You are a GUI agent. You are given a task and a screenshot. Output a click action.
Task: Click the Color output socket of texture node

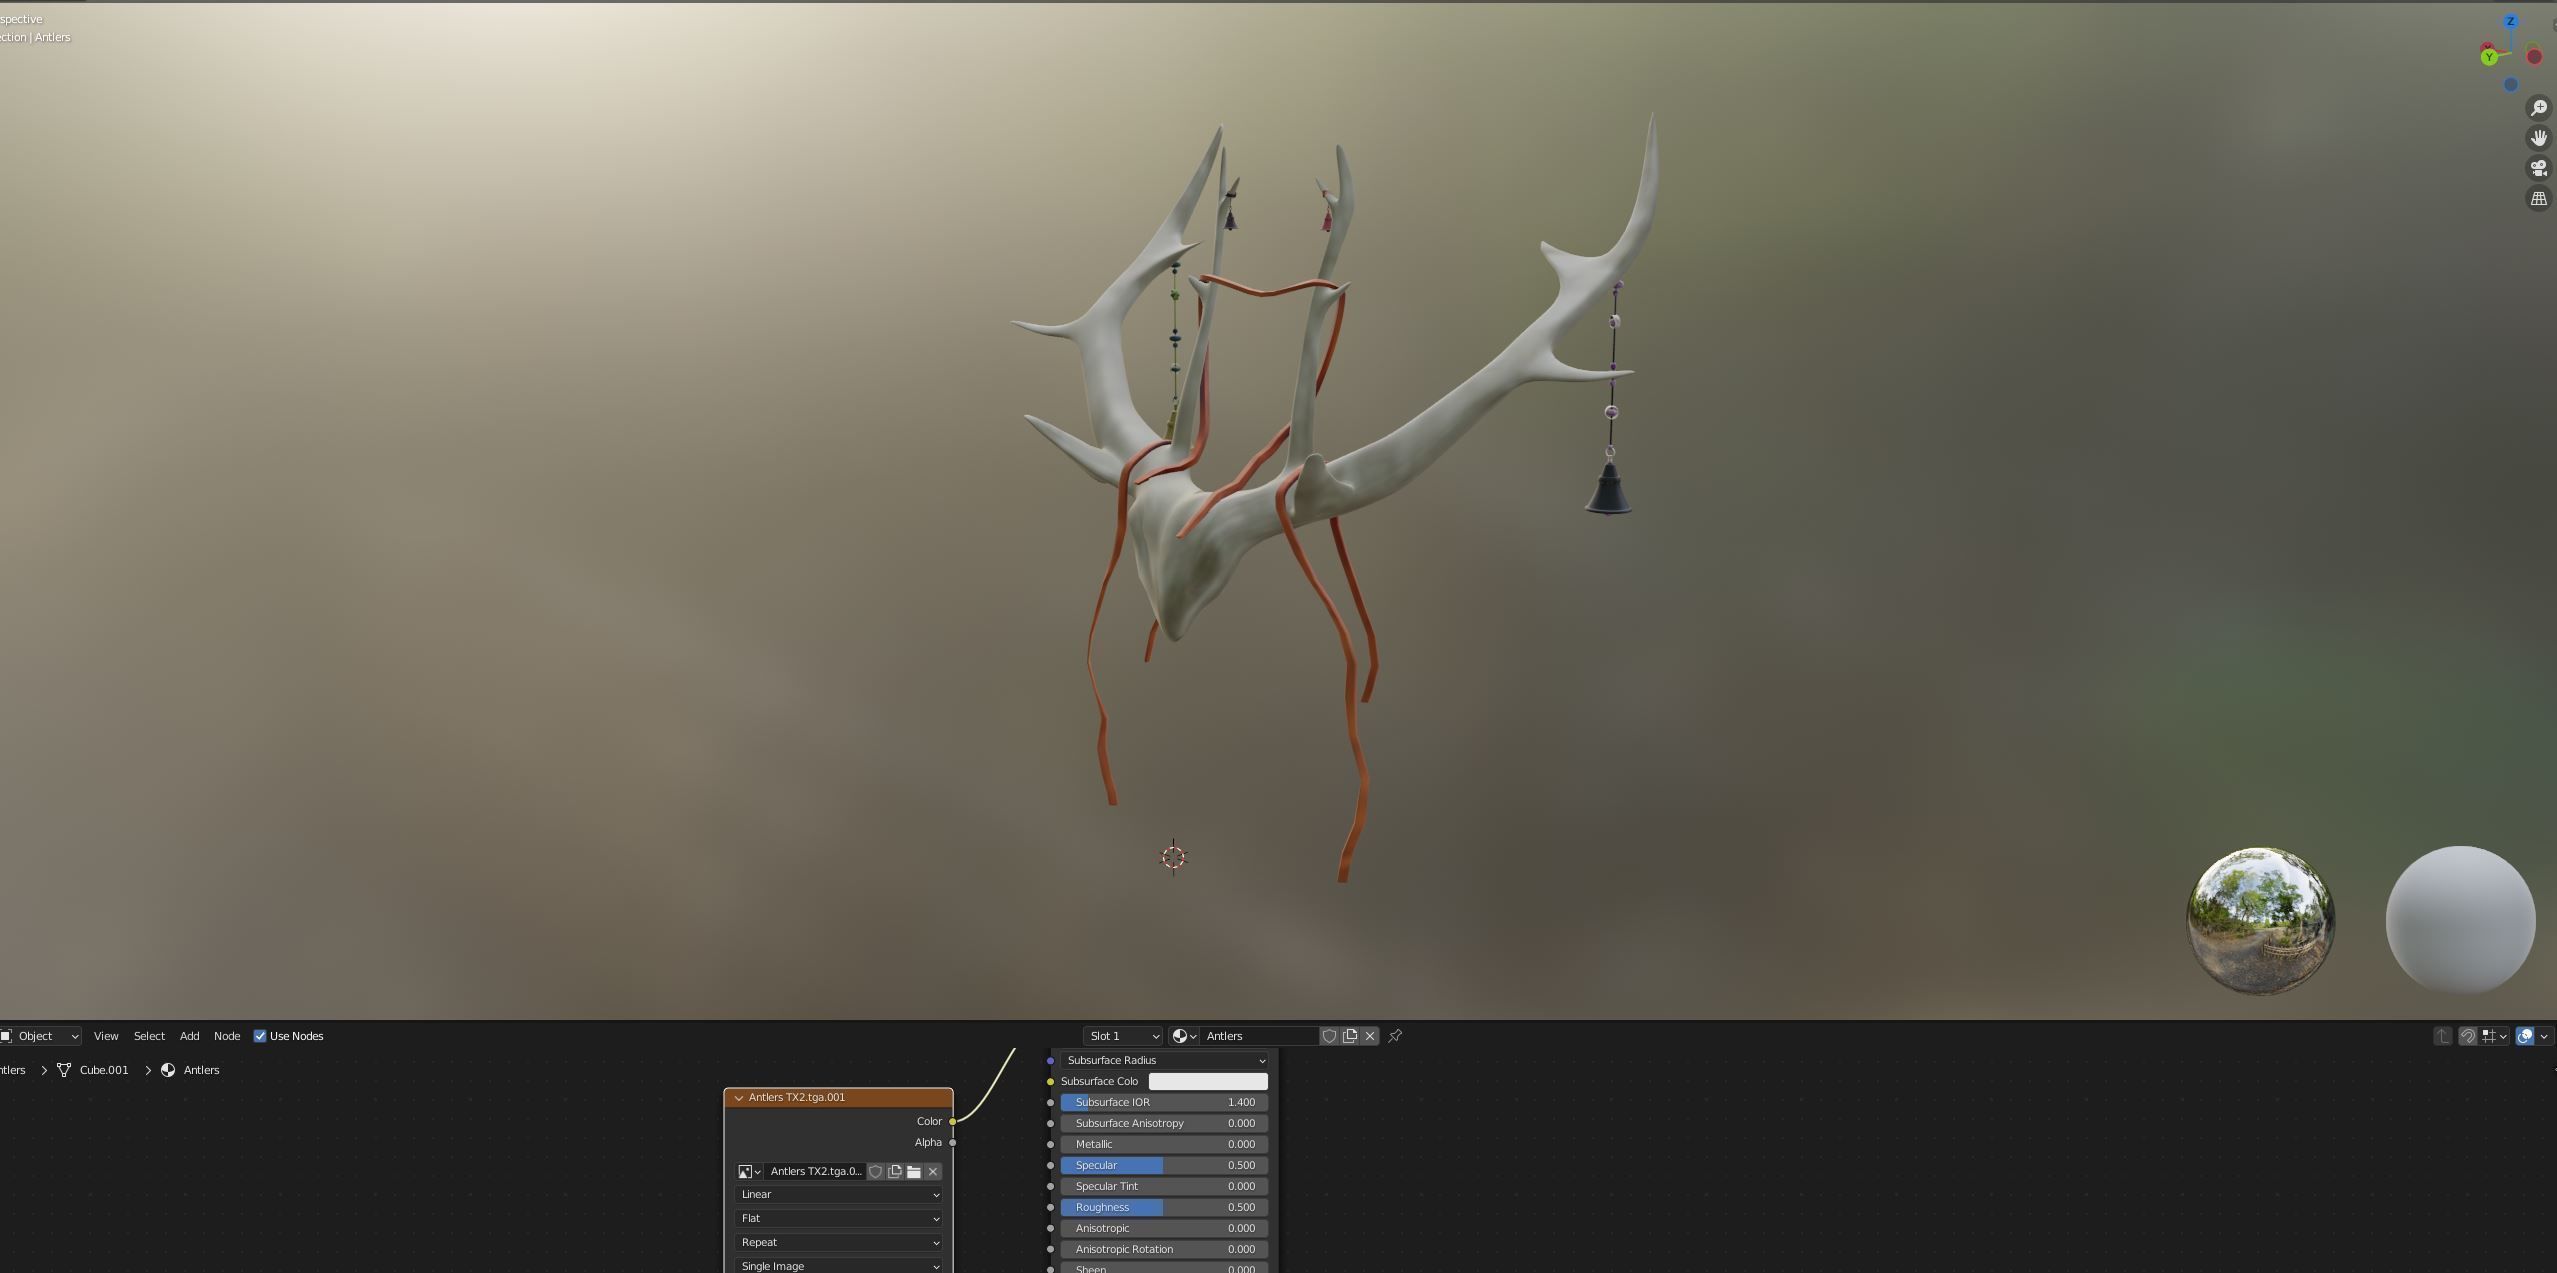point(953,1121)
